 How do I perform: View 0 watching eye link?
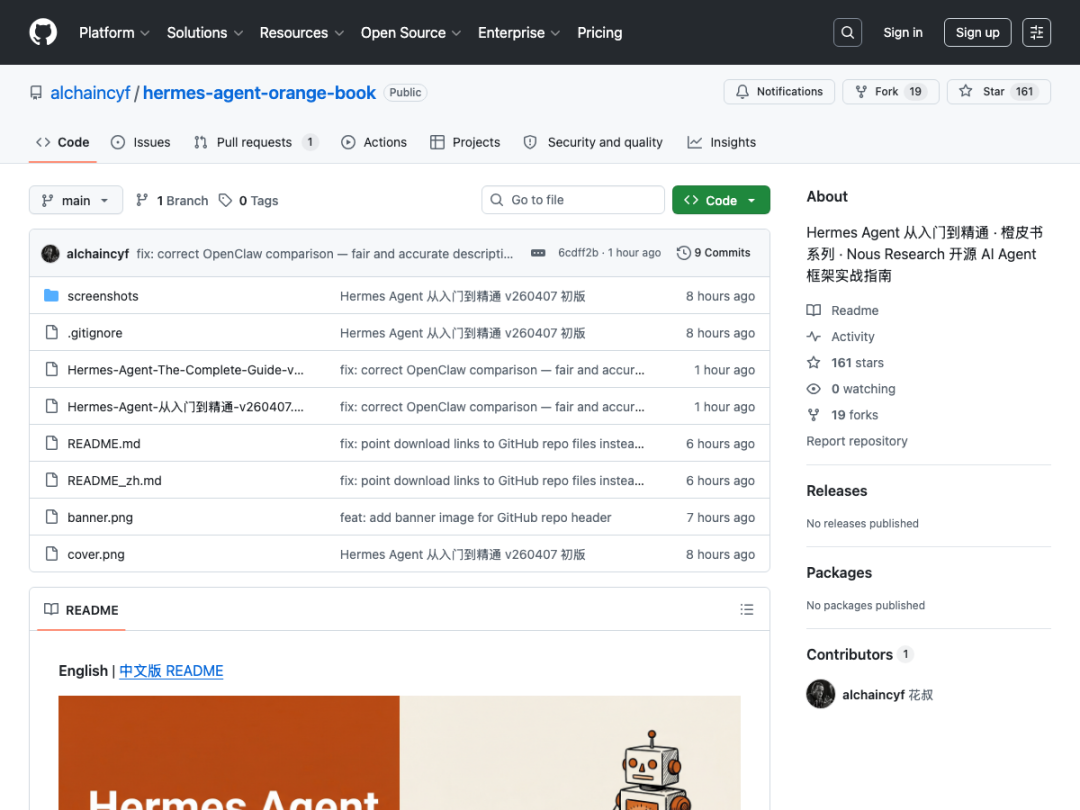[851, 389]
